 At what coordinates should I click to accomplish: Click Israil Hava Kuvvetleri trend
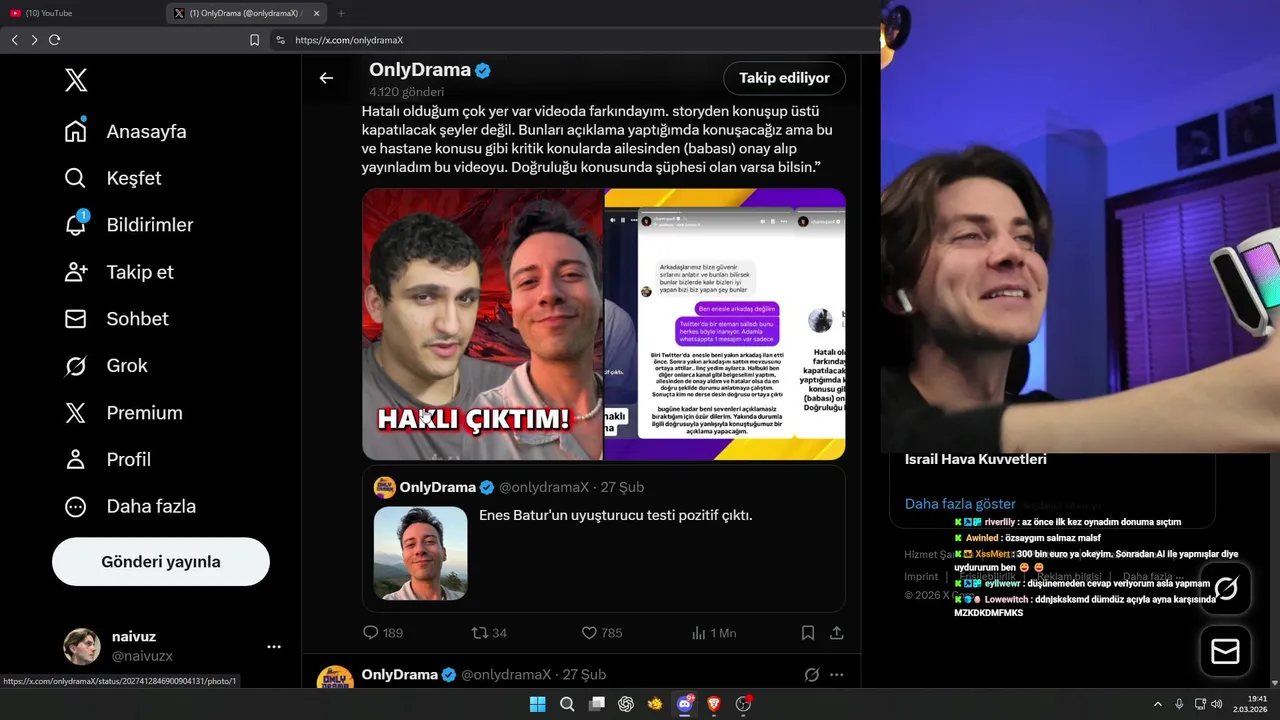pos(976,459)
